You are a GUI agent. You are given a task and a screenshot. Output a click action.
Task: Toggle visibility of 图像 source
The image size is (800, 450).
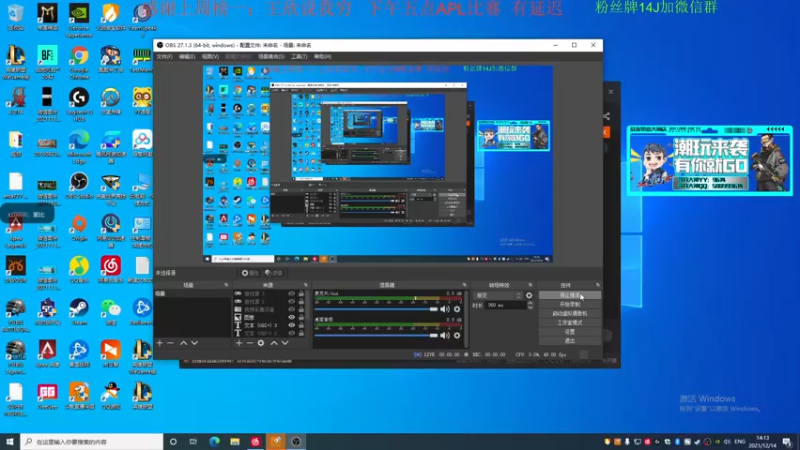(x=291, y=317)
